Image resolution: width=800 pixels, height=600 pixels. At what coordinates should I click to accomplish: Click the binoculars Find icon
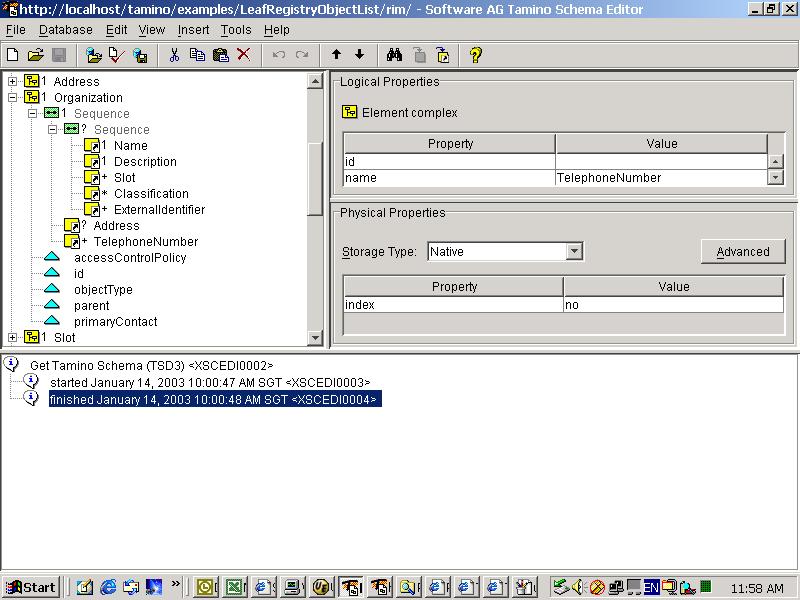tap(394, 55)
